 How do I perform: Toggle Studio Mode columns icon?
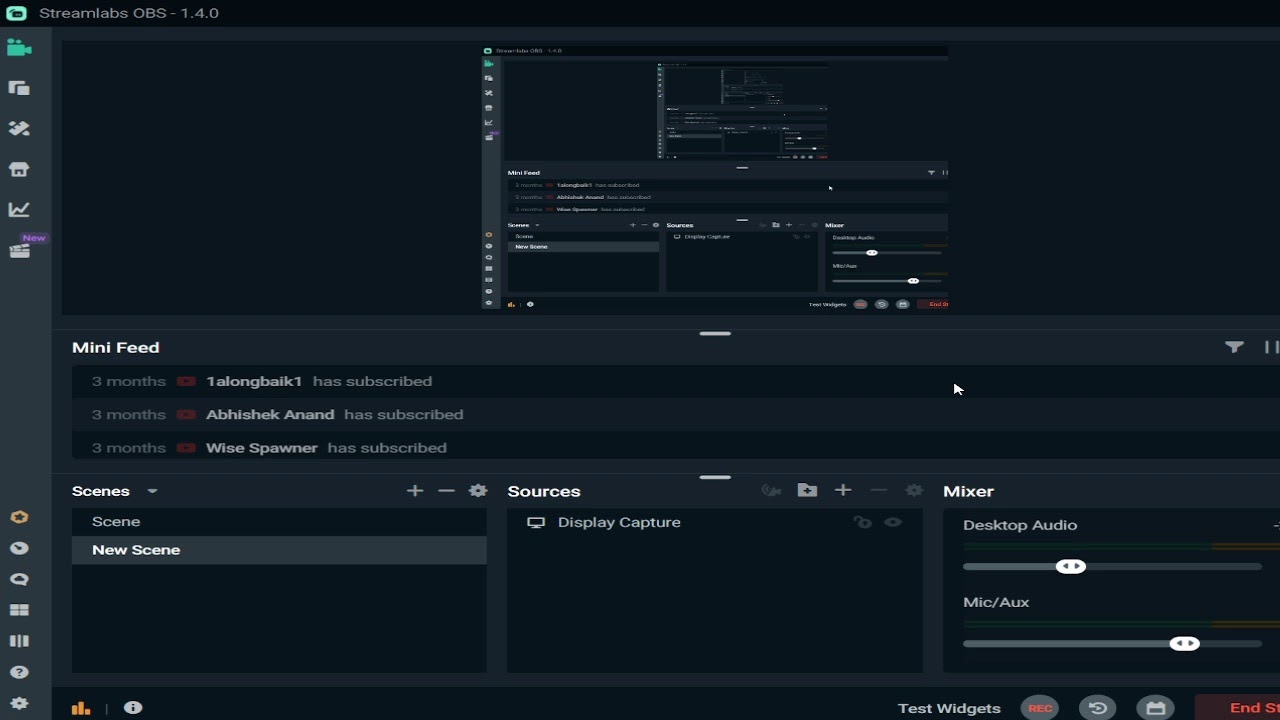click(19, 641)
